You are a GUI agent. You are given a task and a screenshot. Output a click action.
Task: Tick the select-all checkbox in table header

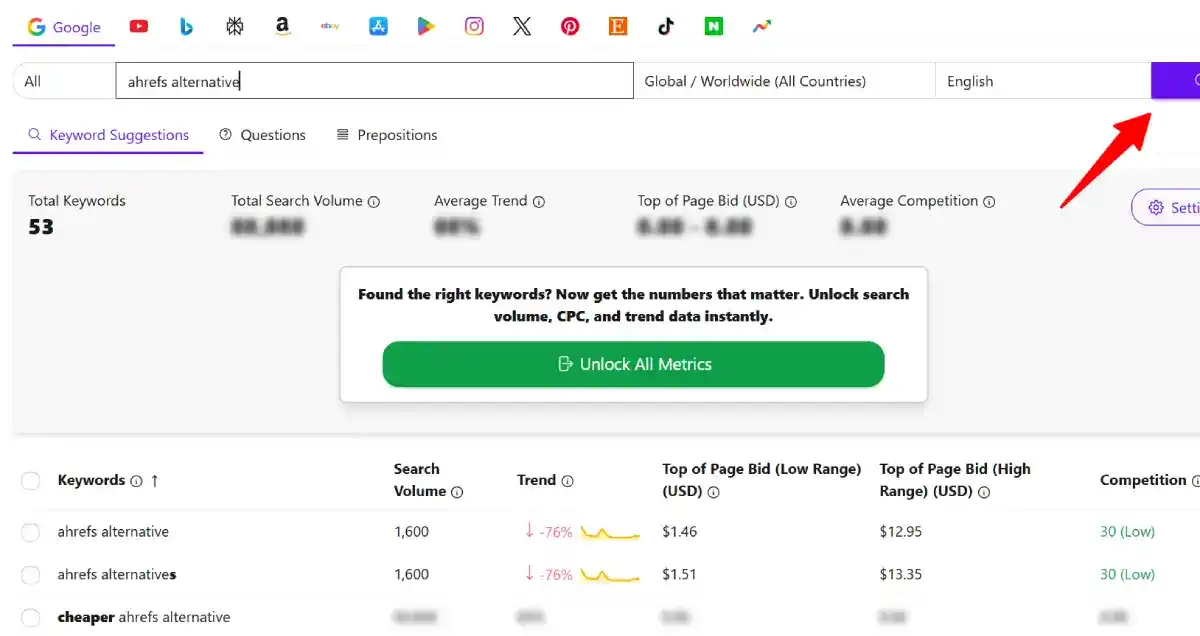(31, 481)
